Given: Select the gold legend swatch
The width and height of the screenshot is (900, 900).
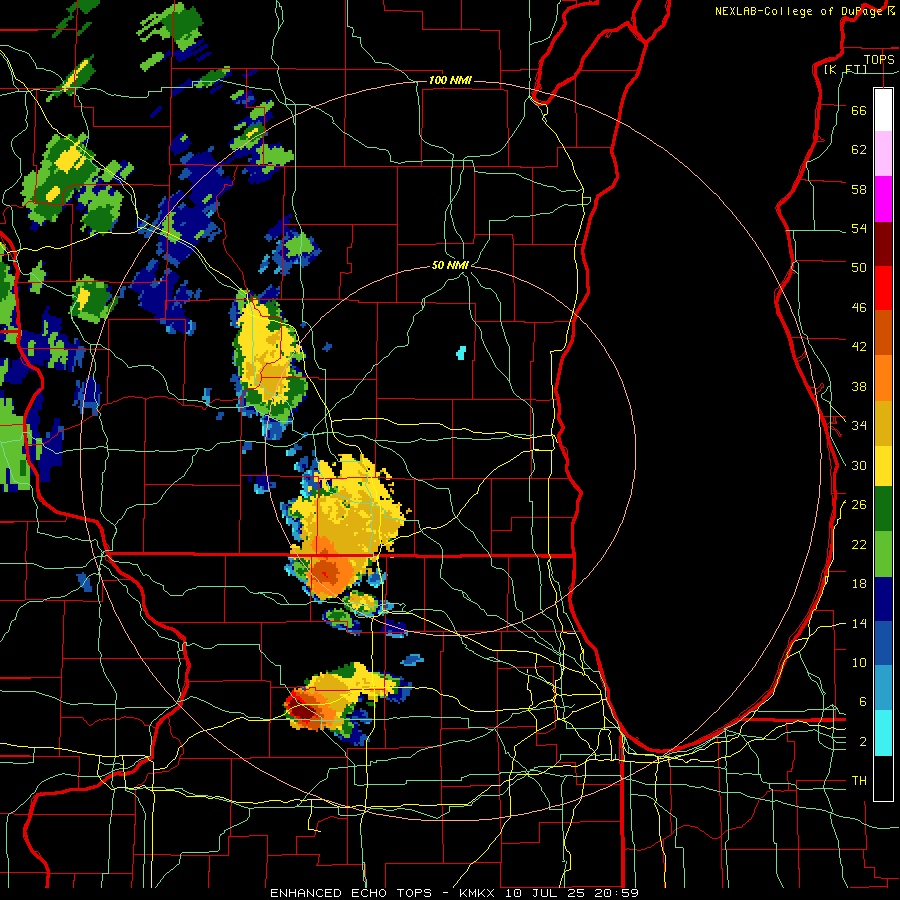Looking at the screenshot, I should [883, 423].
